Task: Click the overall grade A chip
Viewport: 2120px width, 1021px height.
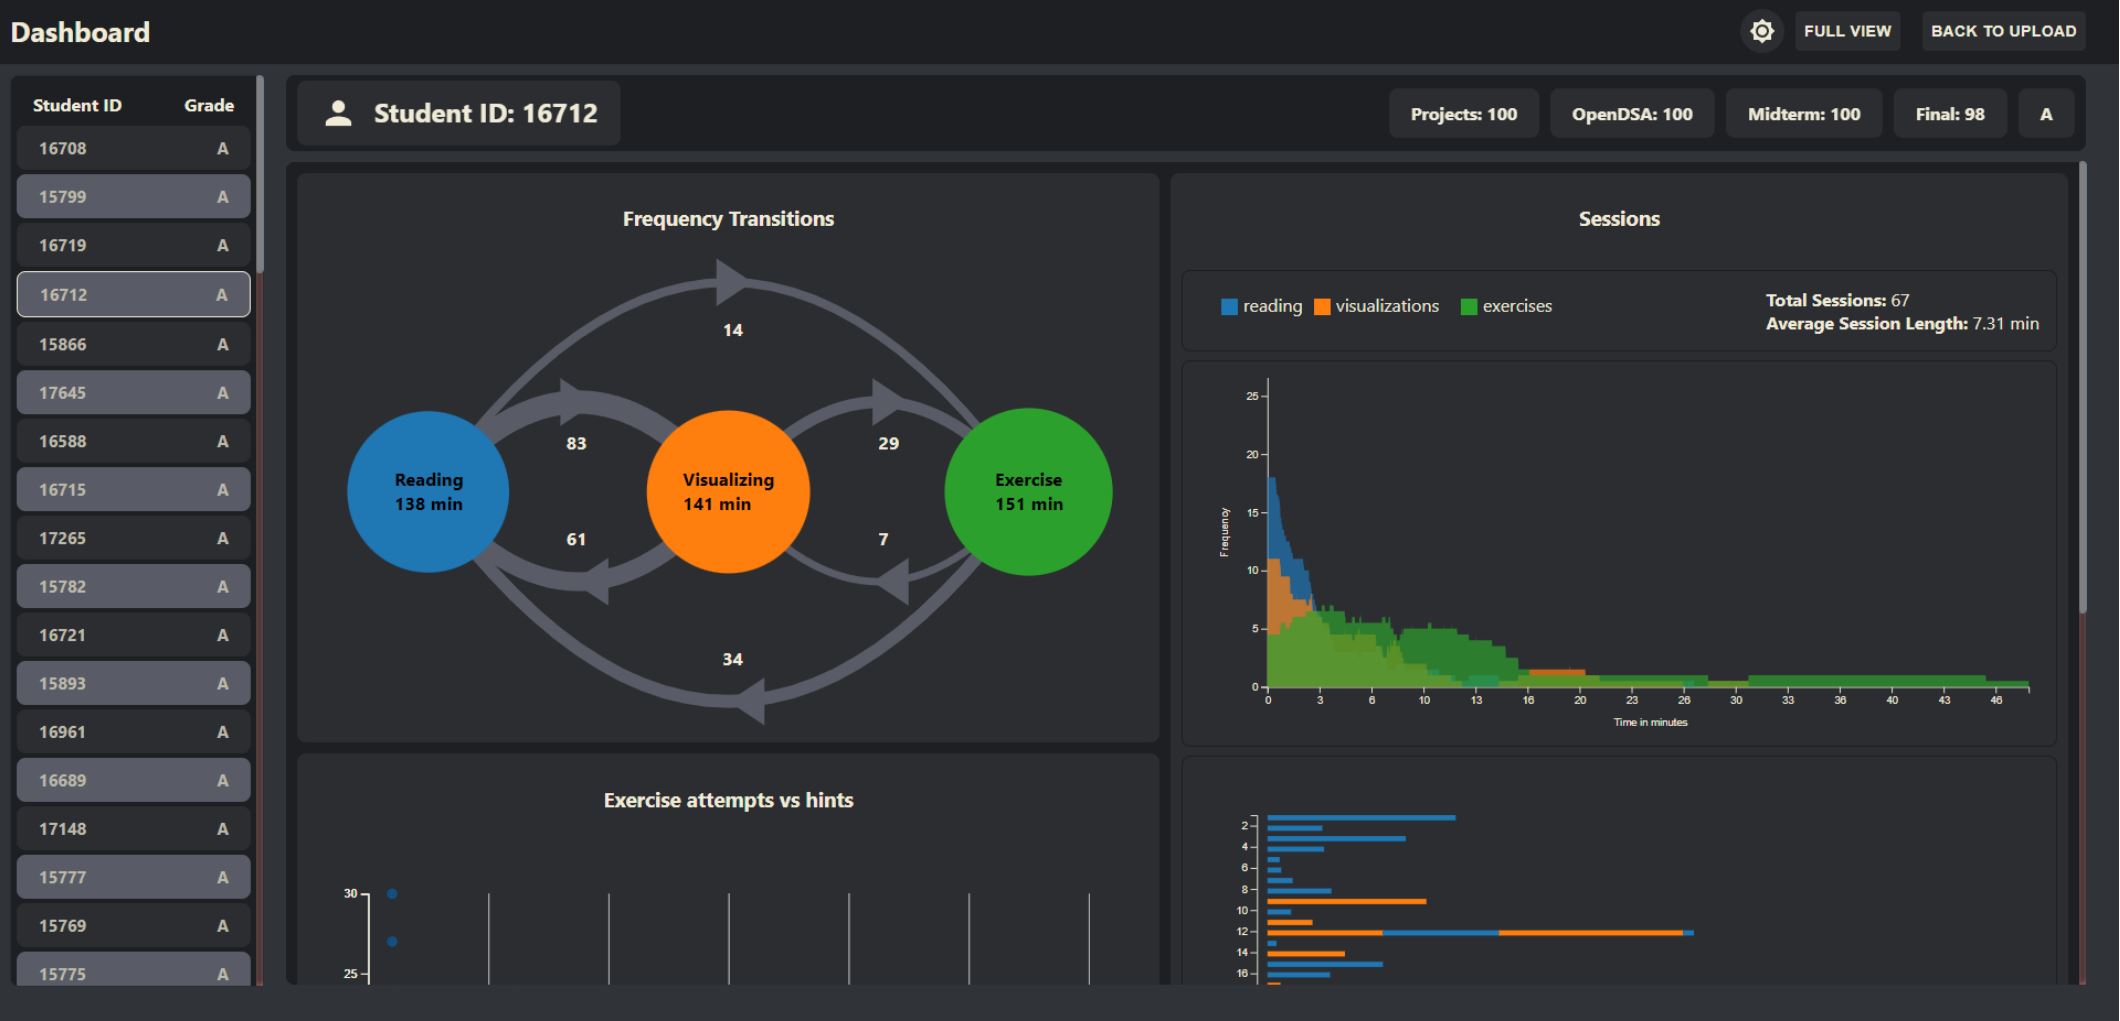Action: 2046,114
